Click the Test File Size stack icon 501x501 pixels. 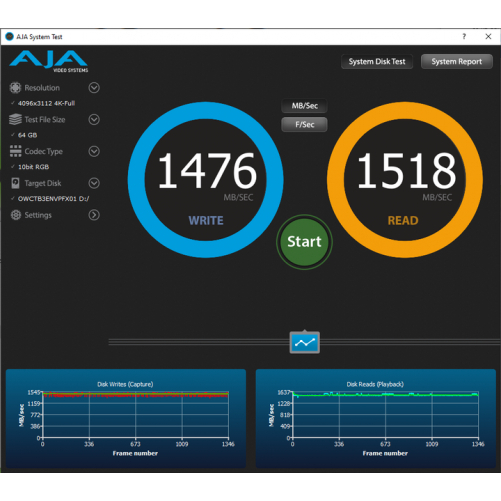15,119
